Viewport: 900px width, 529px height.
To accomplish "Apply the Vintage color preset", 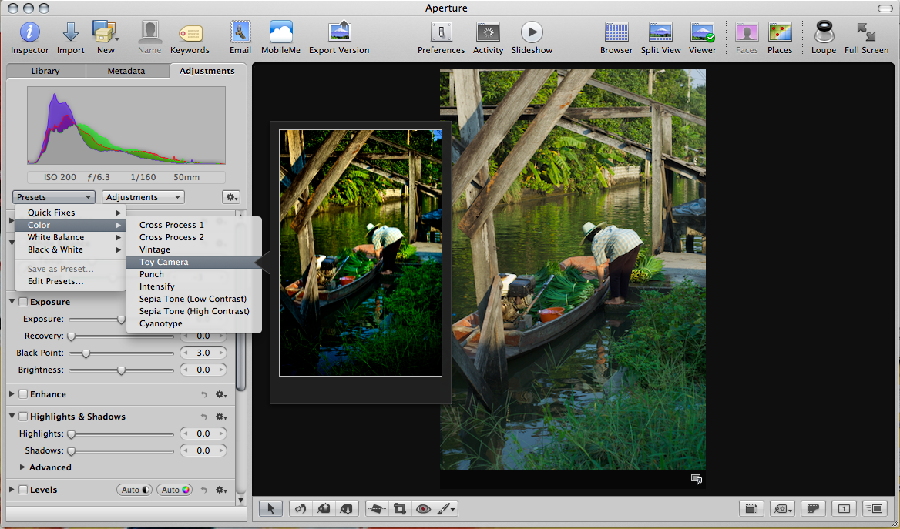I will click(193, 250).
